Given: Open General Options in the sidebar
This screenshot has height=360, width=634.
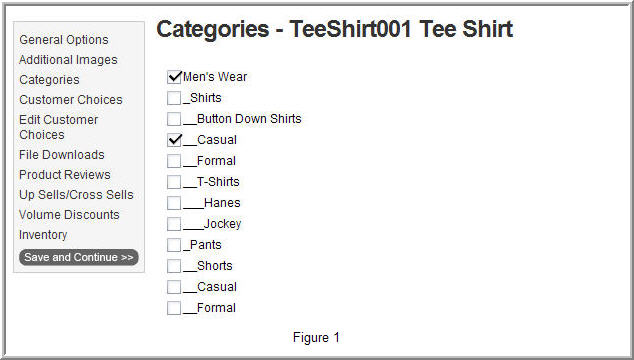Looking at the screenshot, I should tap(64, 40).
